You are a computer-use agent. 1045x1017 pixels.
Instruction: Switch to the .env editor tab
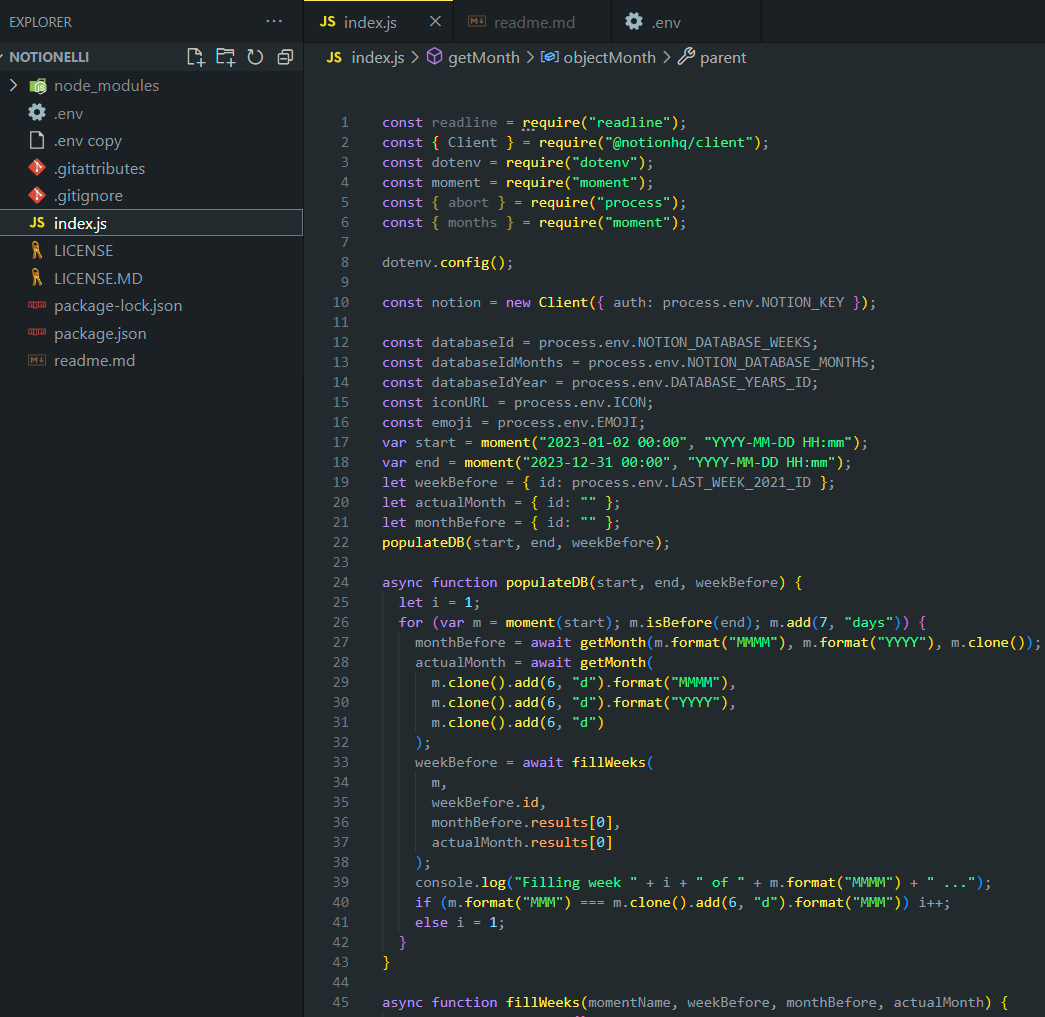(666, 22)
